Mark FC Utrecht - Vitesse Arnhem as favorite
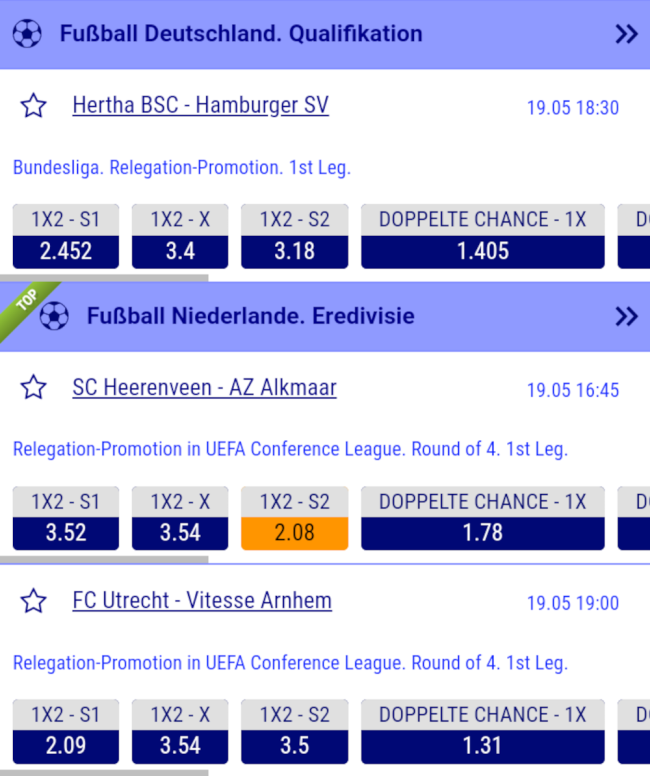Viewport: 650px width, 776px height. click(x=34, y=601)
